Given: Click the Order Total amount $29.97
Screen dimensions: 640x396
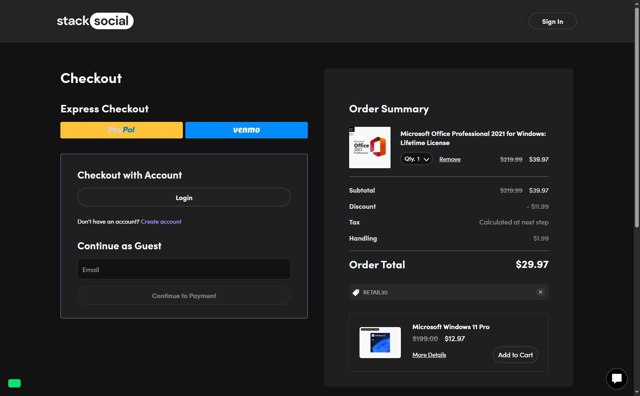Looking at the screenshot, I should (532, 265).
